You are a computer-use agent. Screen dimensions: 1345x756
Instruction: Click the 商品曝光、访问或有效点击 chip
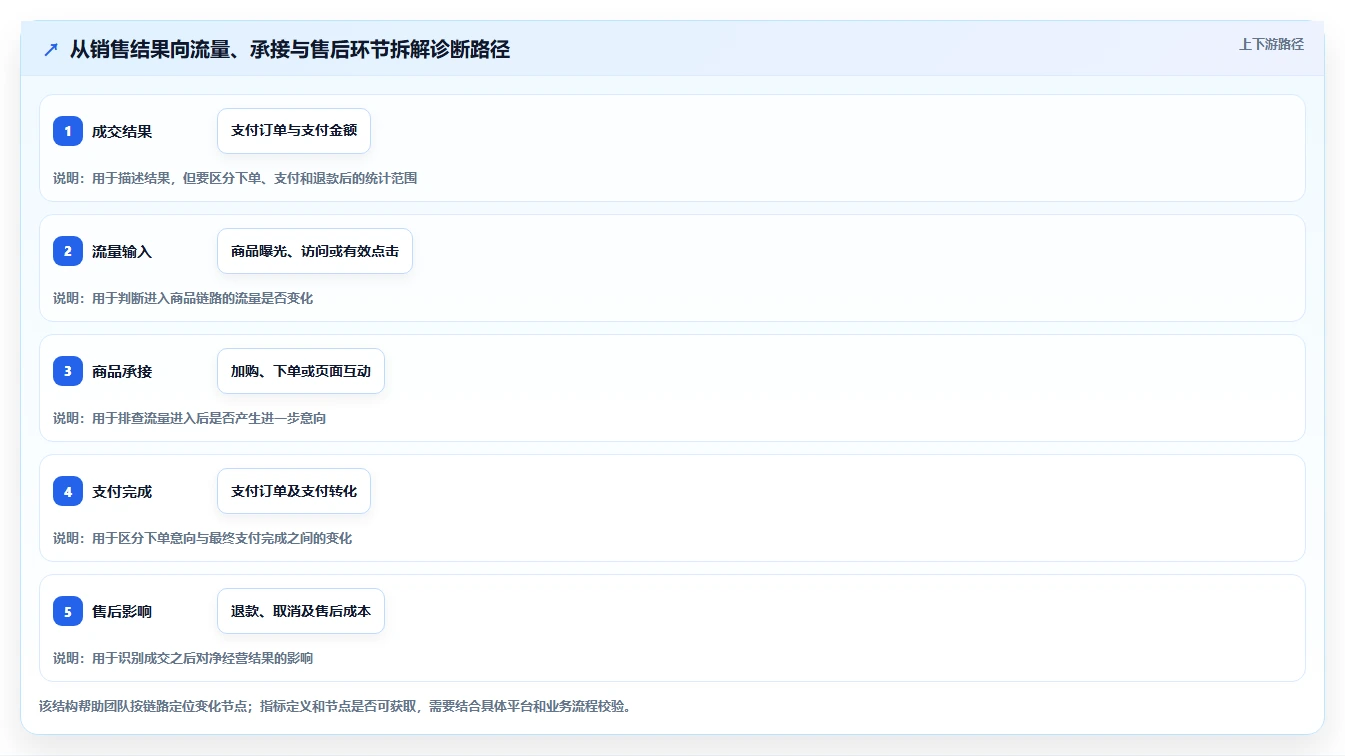click(315, 251)
